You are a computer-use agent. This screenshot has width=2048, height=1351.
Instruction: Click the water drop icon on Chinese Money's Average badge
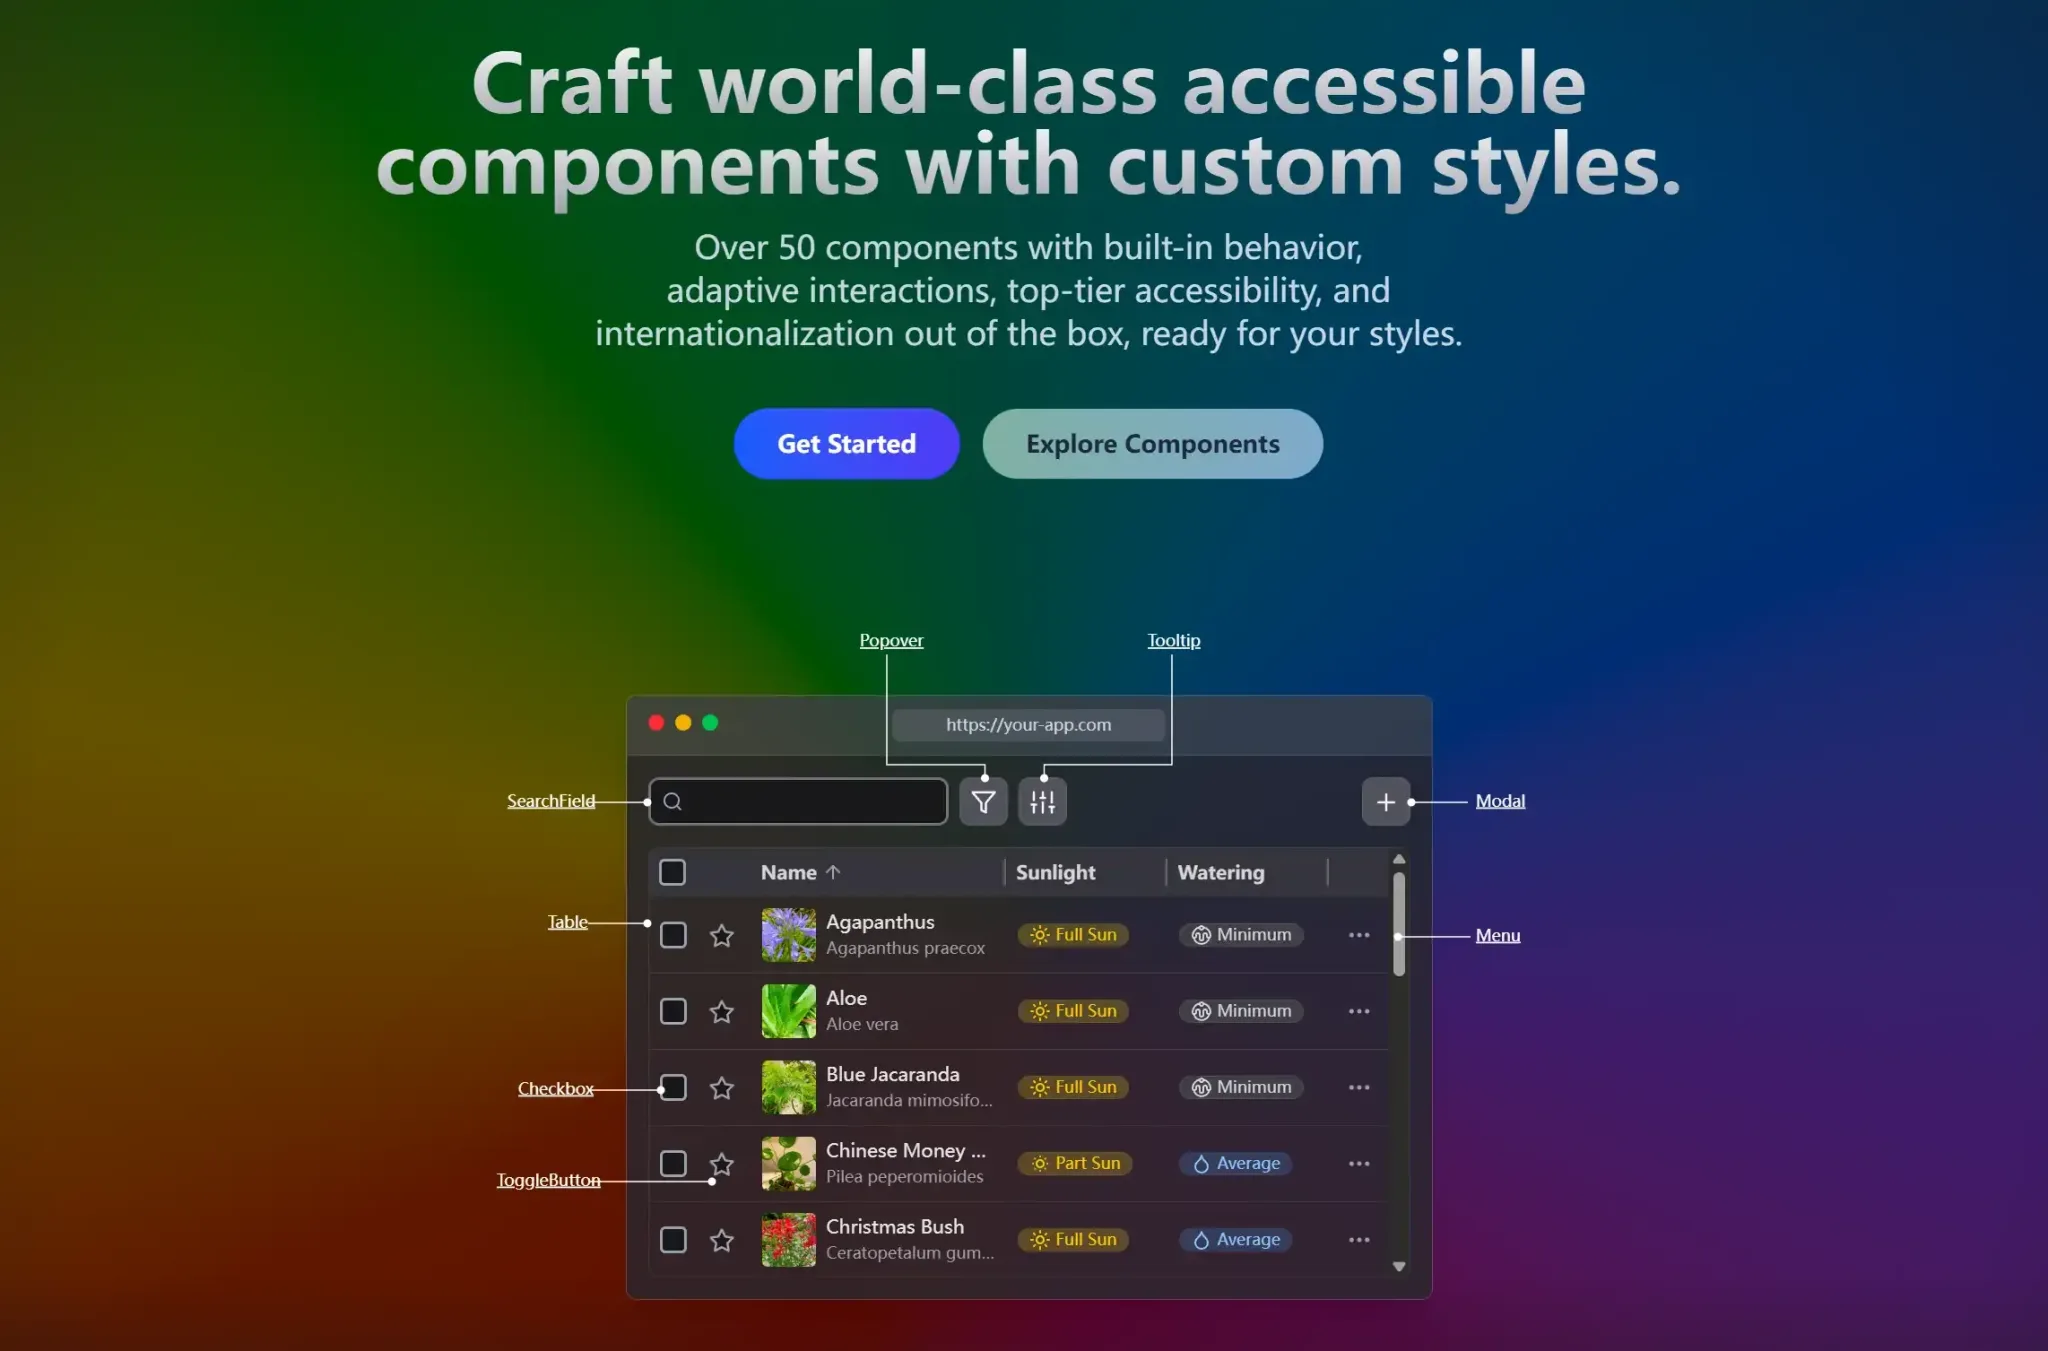click(x=1201, y=1163)
